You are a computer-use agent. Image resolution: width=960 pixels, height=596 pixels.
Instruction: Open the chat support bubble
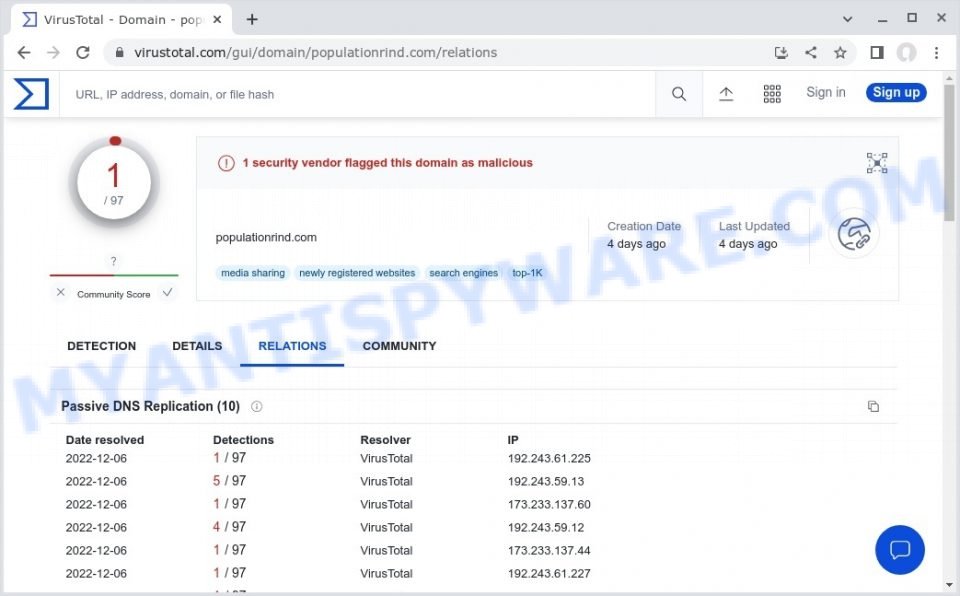tap(899, 549)
